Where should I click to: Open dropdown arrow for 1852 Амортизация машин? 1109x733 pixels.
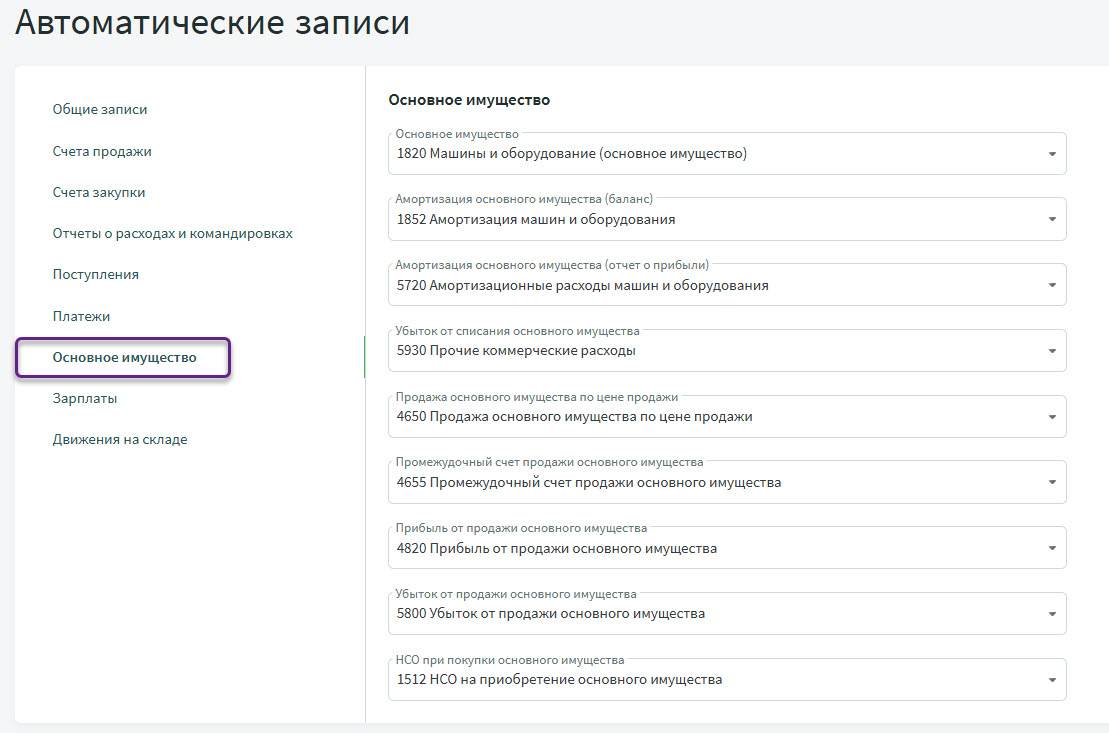tap(1052, 220)
